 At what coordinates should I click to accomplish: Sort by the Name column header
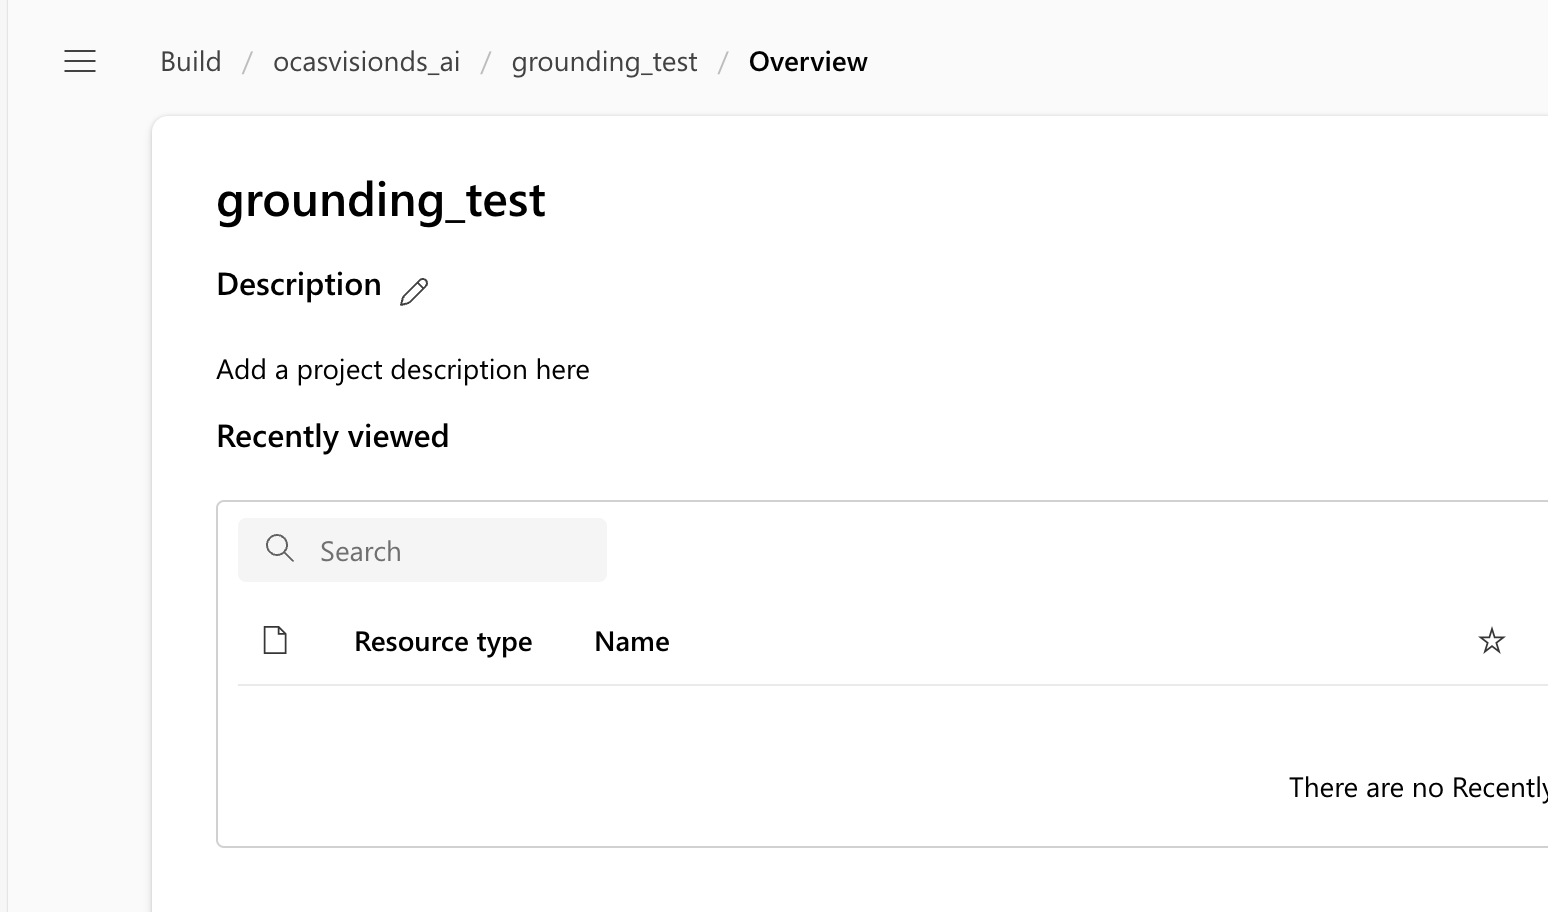631,641
